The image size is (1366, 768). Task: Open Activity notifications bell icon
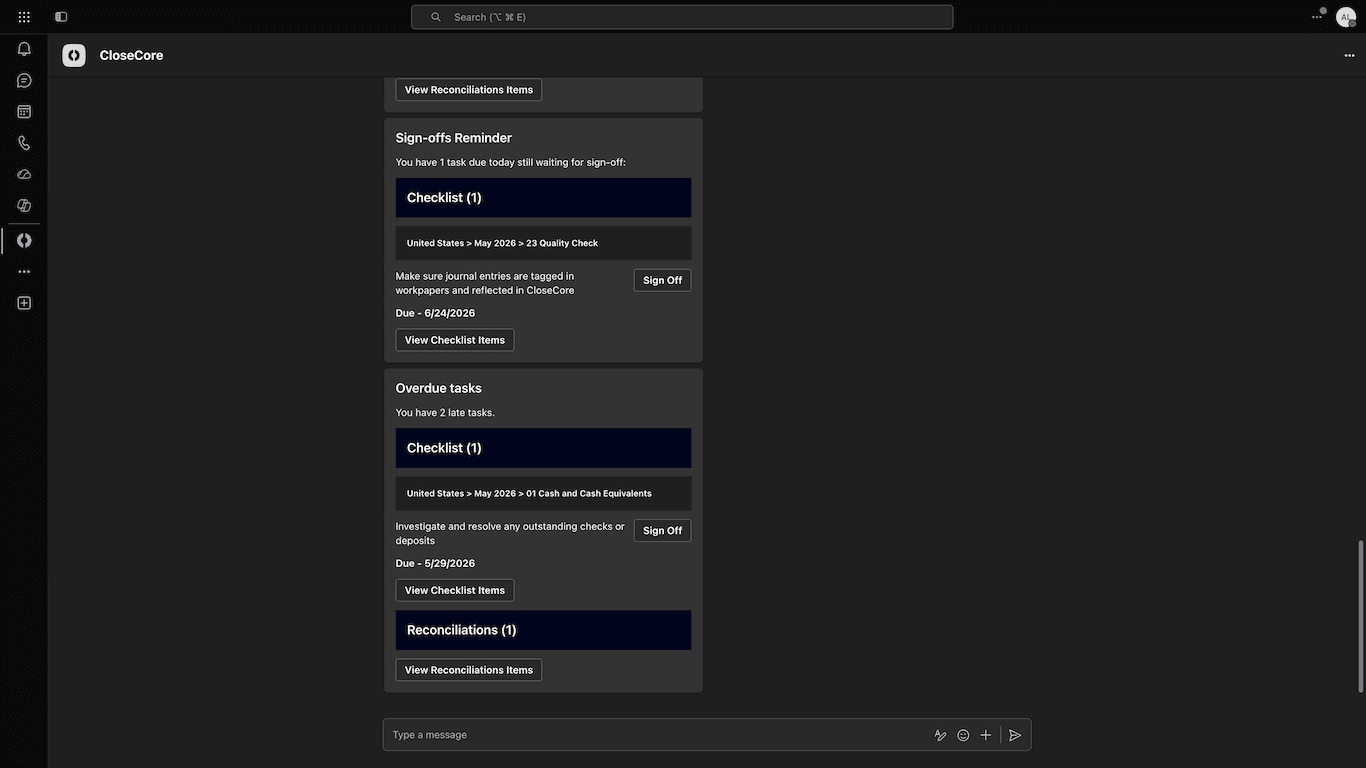[24, 49]
